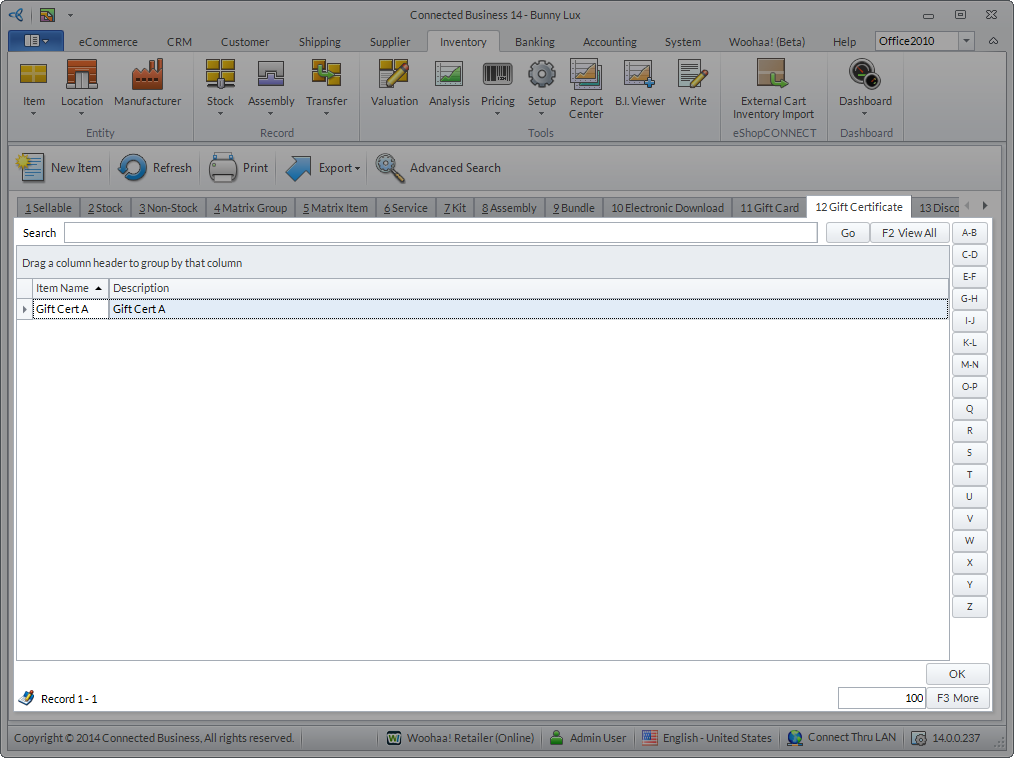Open the Stock record icon
The width and height of the screenshot is (1014, 758).
click(x=220, y=87)
